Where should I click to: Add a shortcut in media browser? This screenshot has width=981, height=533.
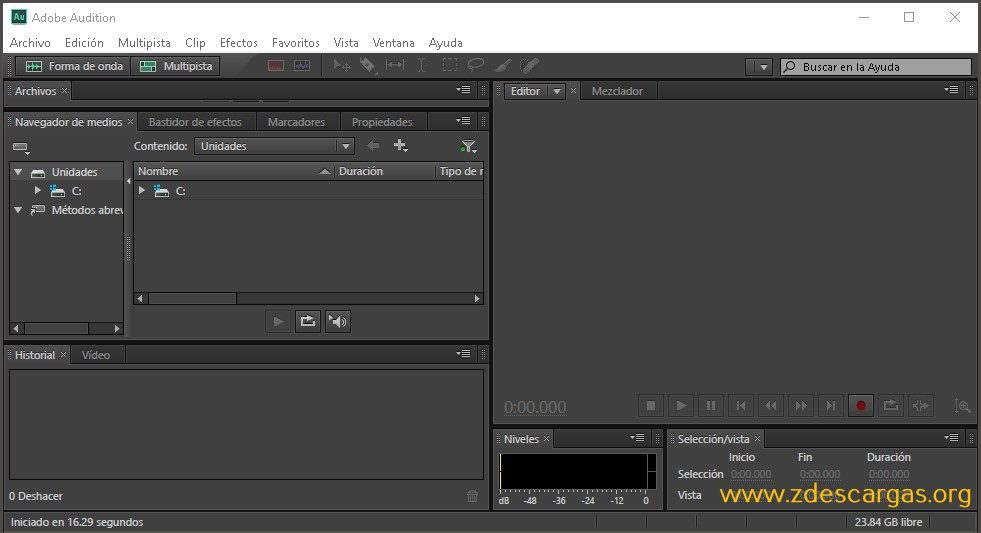coord(400,146)
